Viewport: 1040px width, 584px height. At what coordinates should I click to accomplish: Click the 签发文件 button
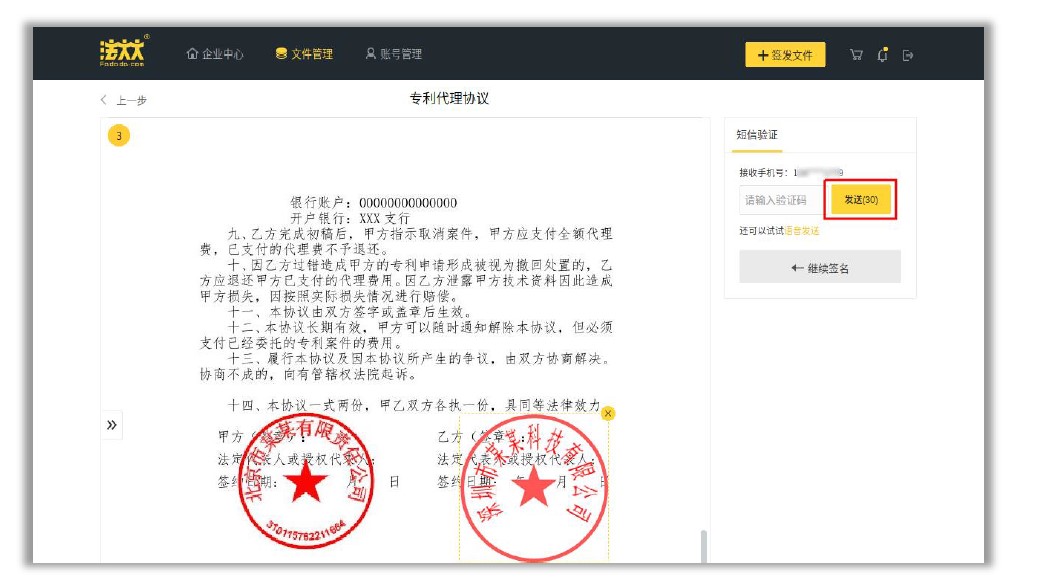[785, 54]
